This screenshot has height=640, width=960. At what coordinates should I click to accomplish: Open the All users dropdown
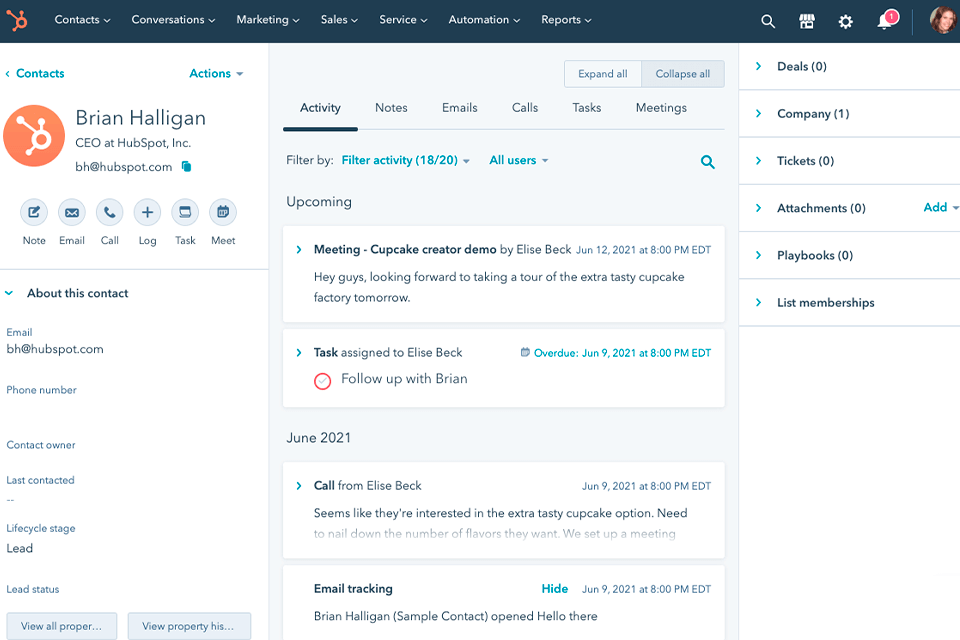(519, 160)
